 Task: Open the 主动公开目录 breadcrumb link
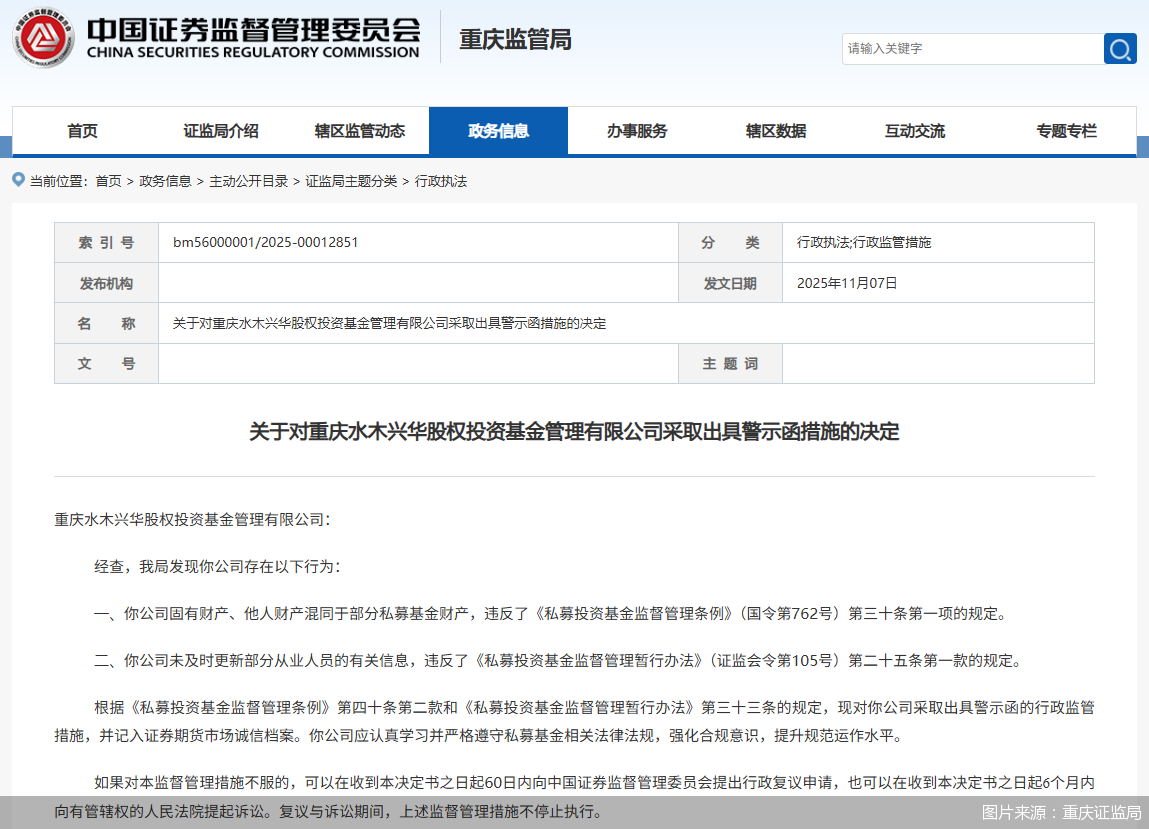click(x=247, y=181)
